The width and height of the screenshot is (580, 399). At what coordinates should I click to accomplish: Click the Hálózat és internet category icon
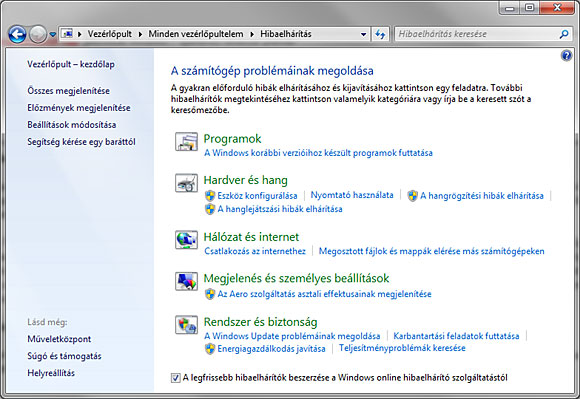click(186, 240)
